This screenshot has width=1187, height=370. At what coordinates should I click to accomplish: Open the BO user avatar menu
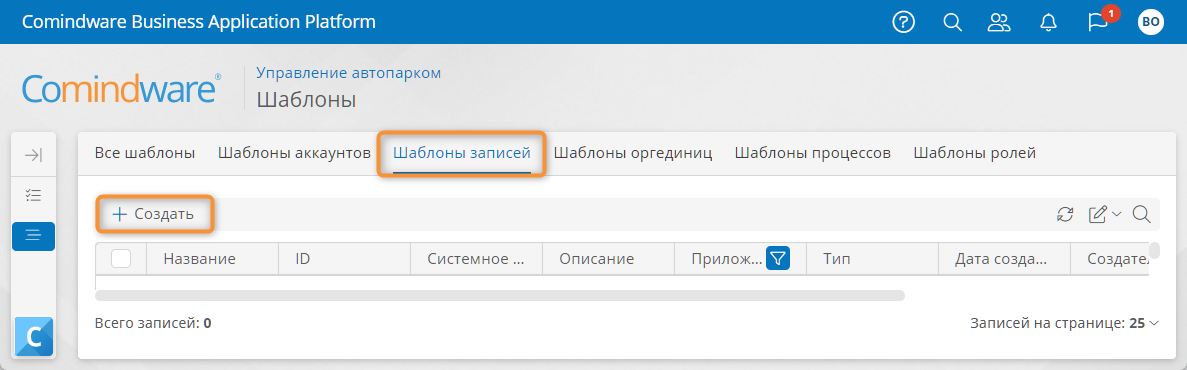pos(1150,22)
